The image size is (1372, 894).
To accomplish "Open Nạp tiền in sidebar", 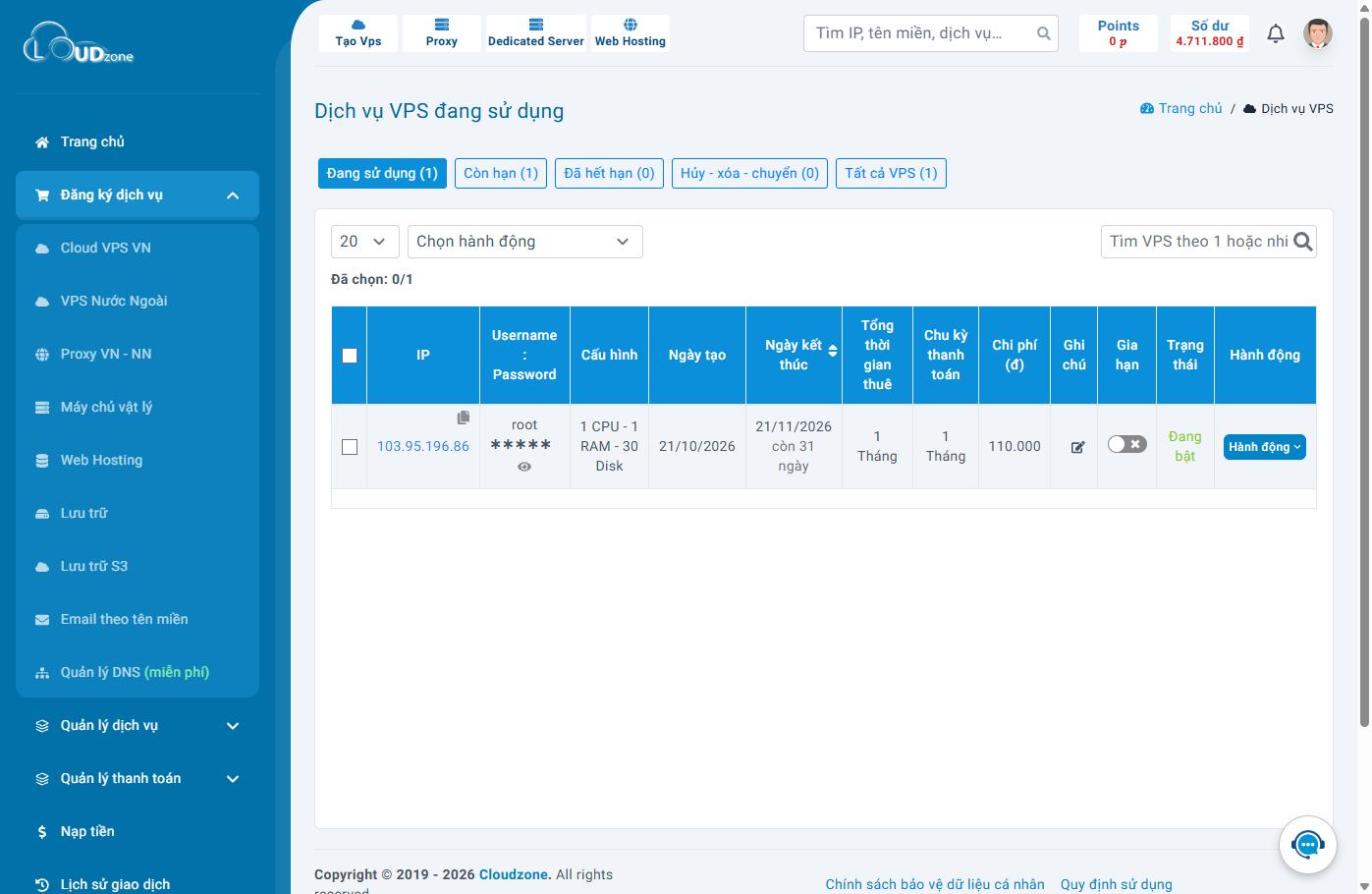I will [x=137, y=831].
